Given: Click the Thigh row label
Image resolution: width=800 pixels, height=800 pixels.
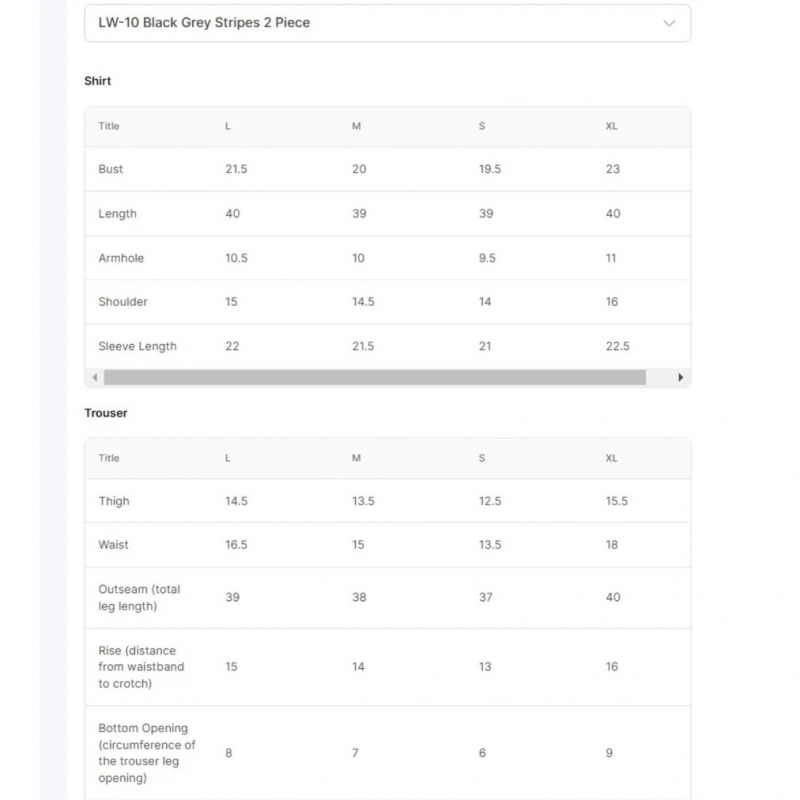Looking at the screenshot, I should 114,501.
